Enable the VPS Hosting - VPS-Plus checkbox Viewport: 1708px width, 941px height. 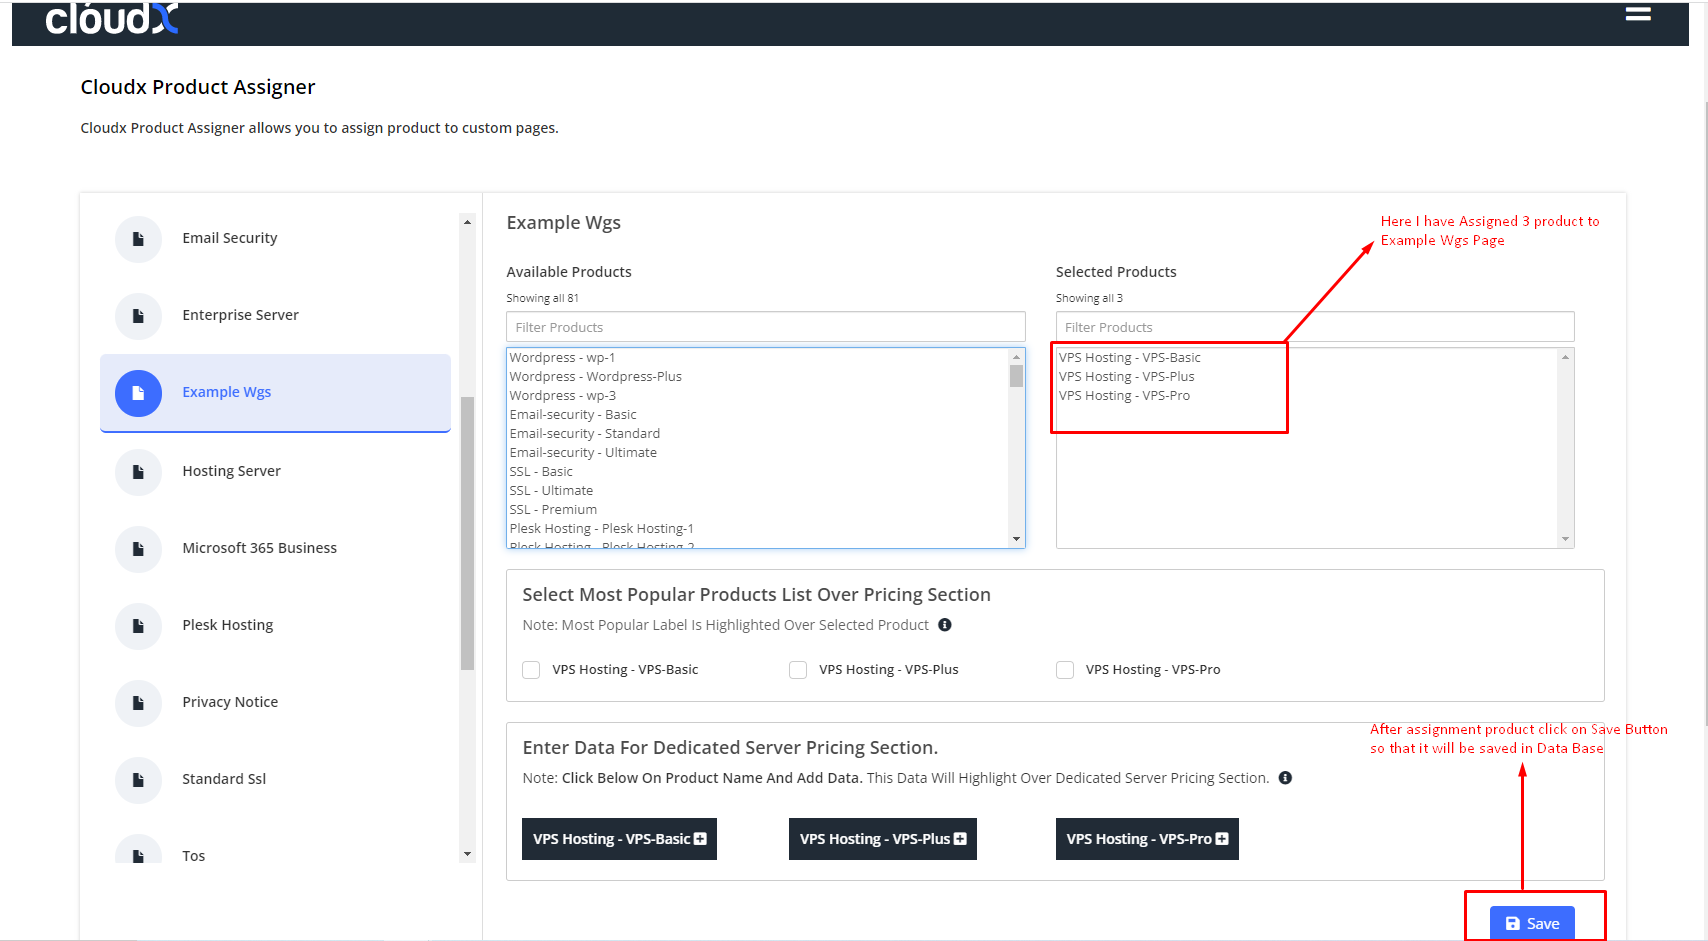coord(798,670)
